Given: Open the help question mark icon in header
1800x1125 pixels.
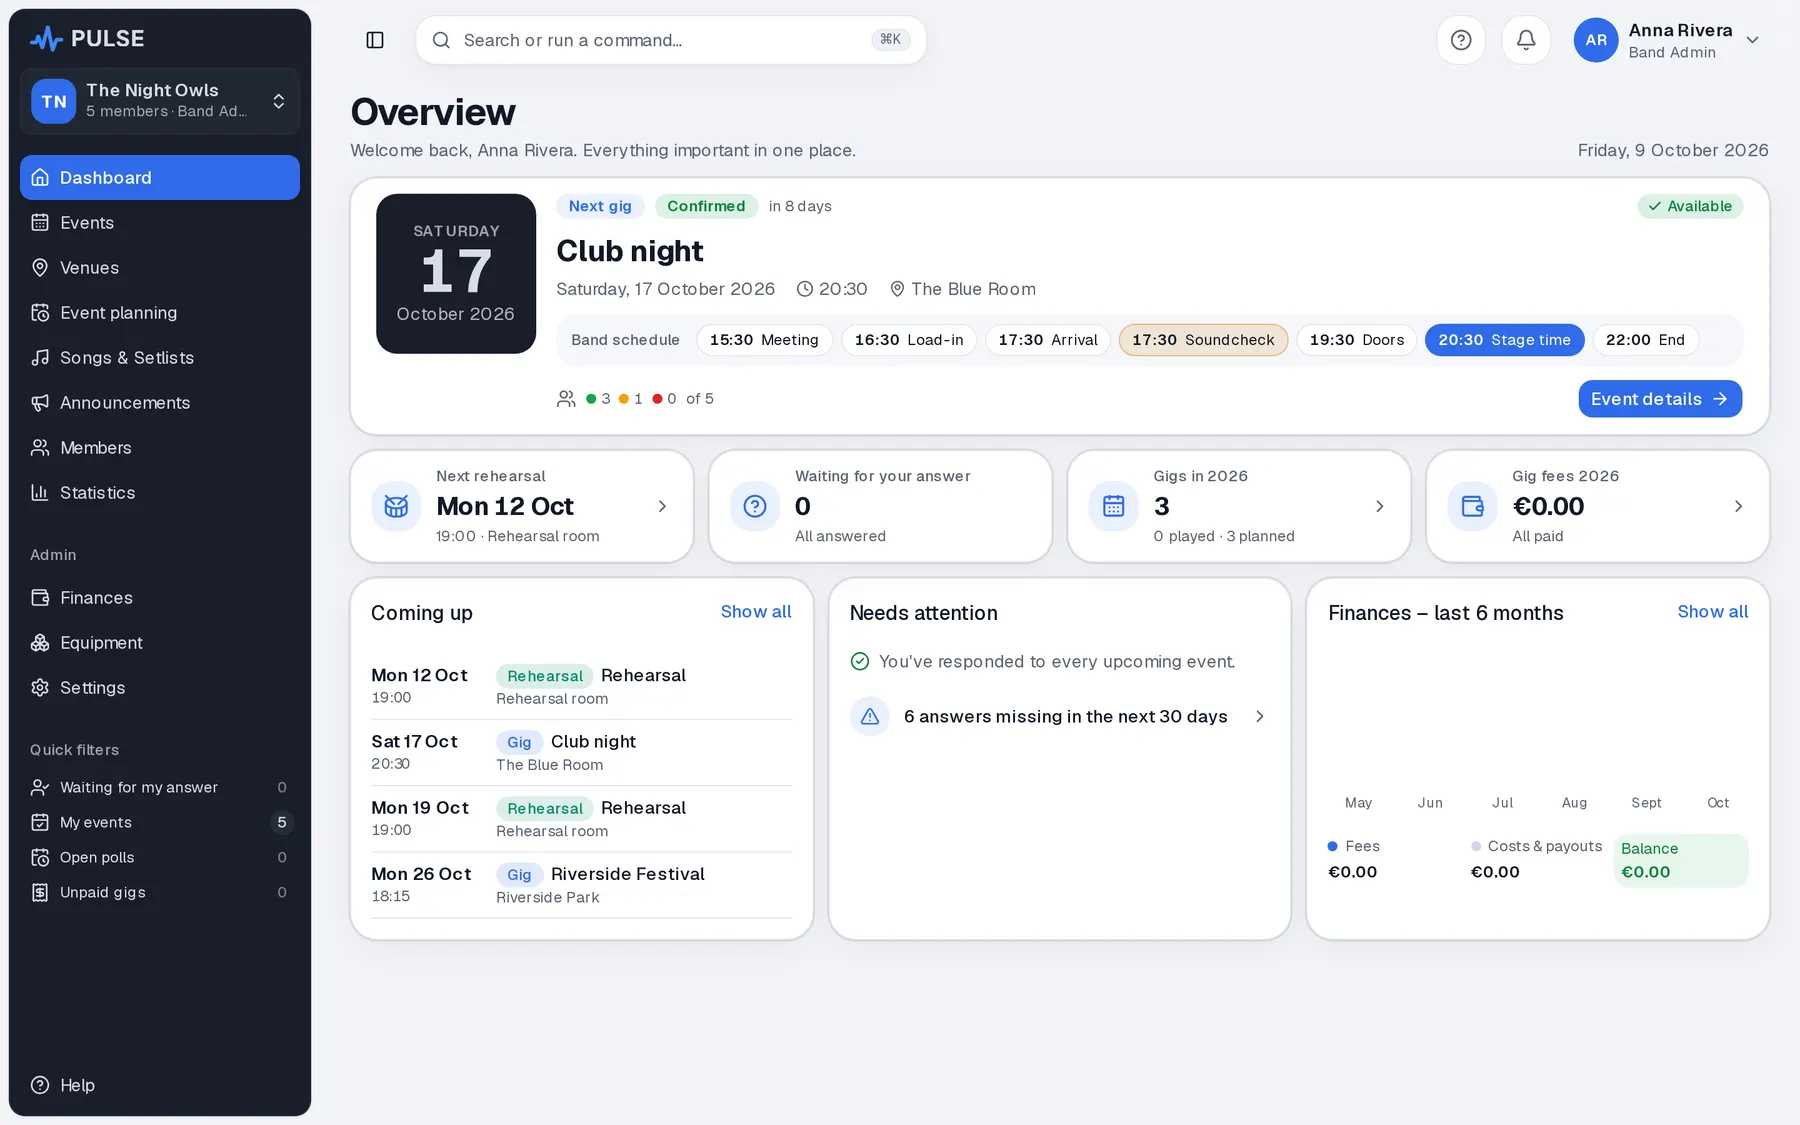Looking at the screenshot, I should coord(1461,40).
